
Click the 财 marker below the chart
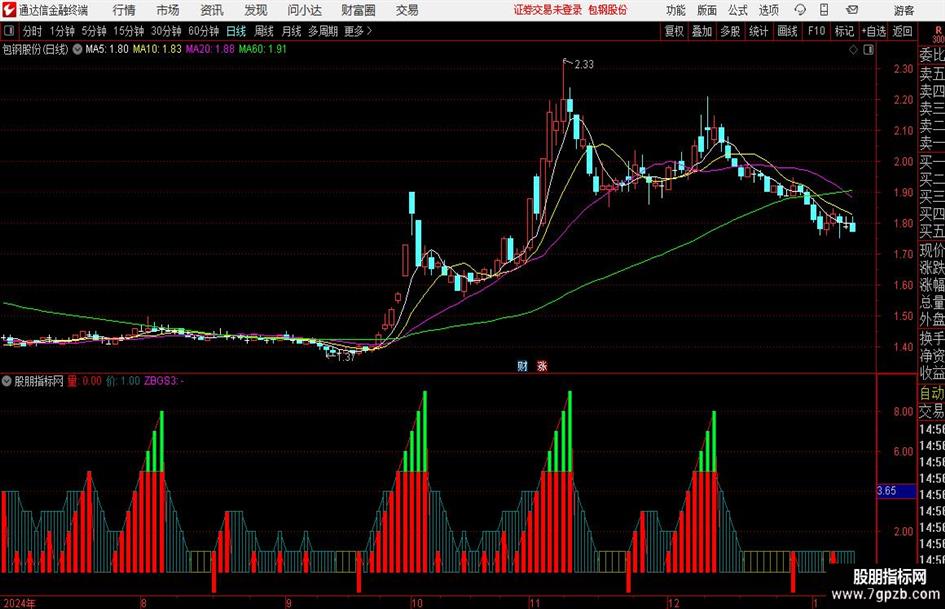click(x=522, y=365)
